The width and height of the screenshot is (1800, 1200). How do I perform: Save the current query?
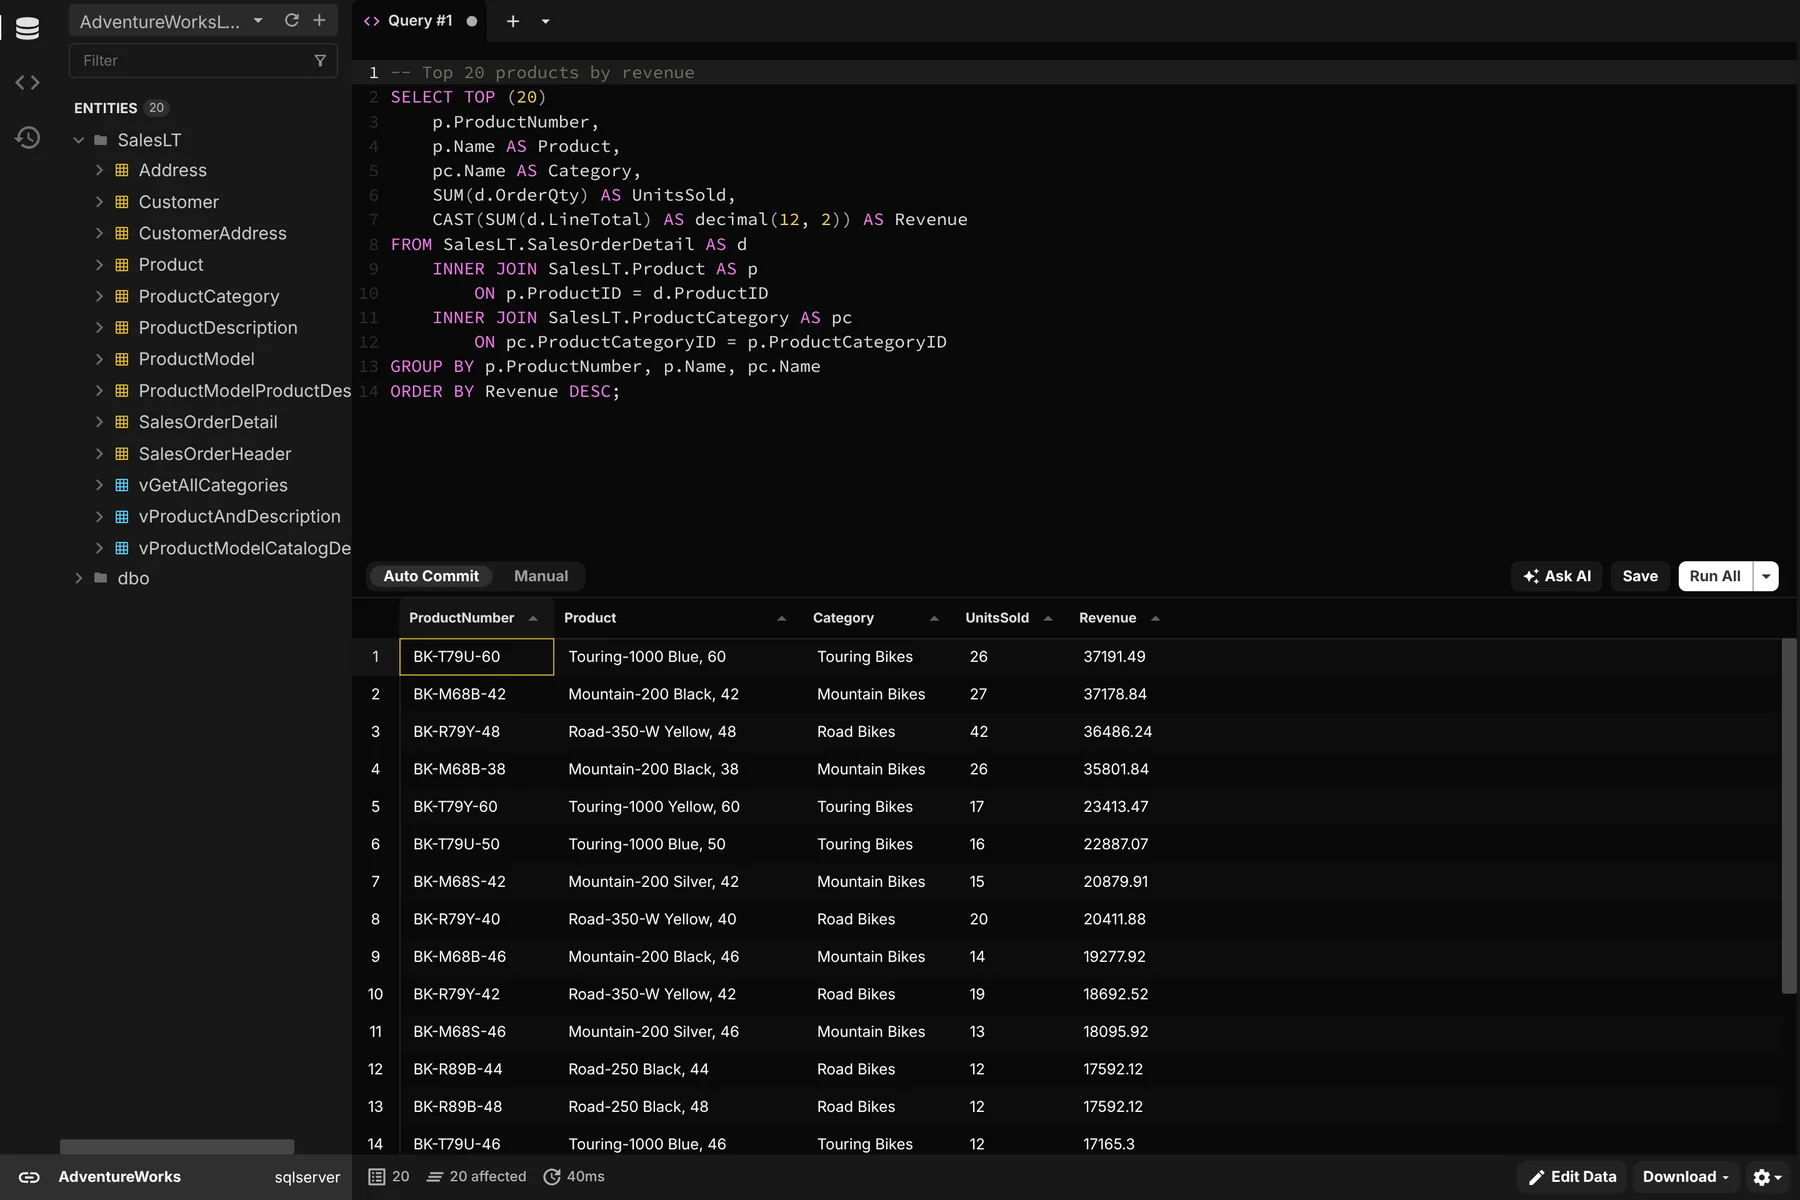1640,576
